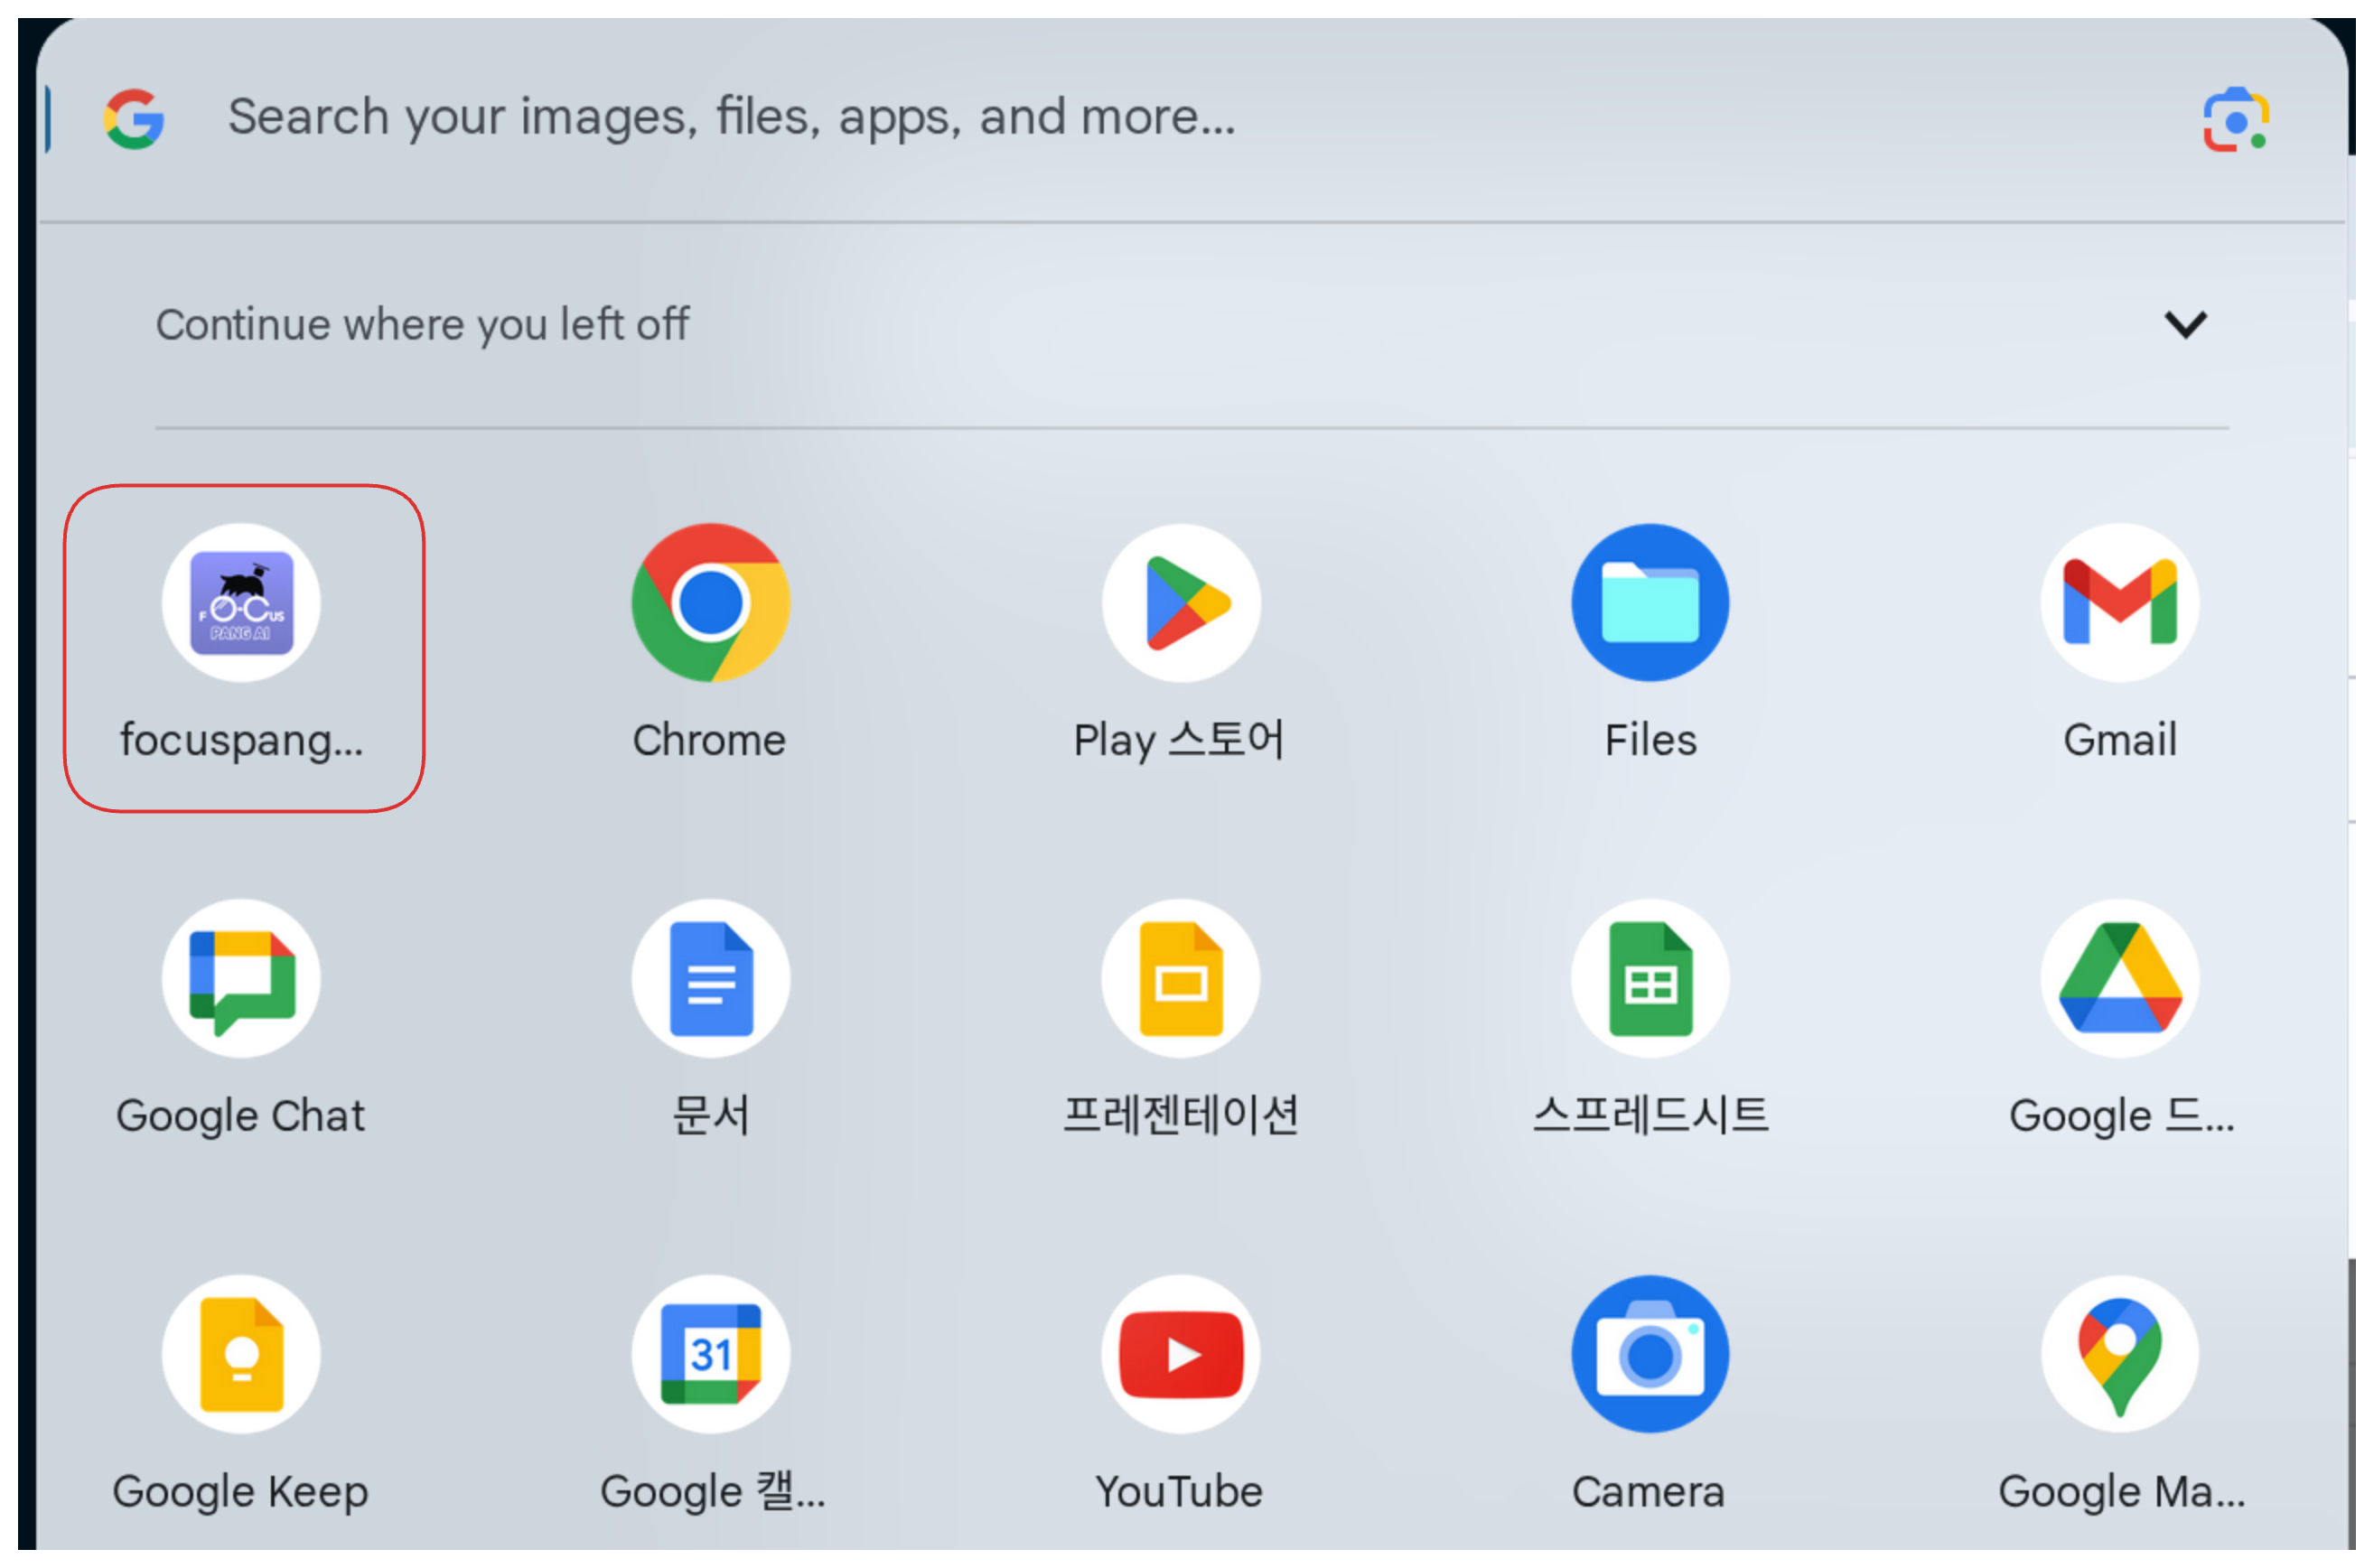Click Continue where you left off heading

pyautogui.click(x=422, y=325)
